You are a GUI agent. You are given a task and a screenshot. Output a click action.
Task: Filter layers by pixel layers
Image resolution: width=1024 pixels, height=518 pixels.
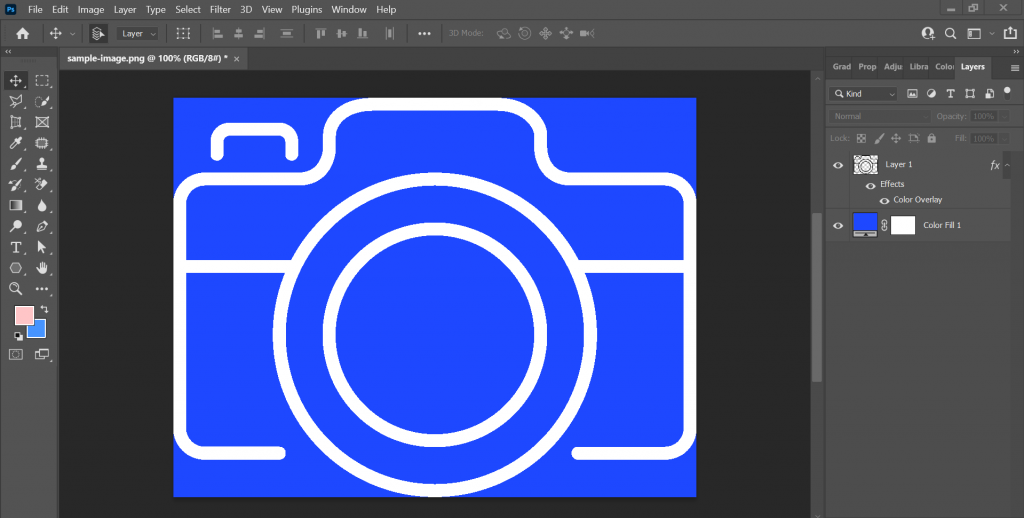pos(912,94)
